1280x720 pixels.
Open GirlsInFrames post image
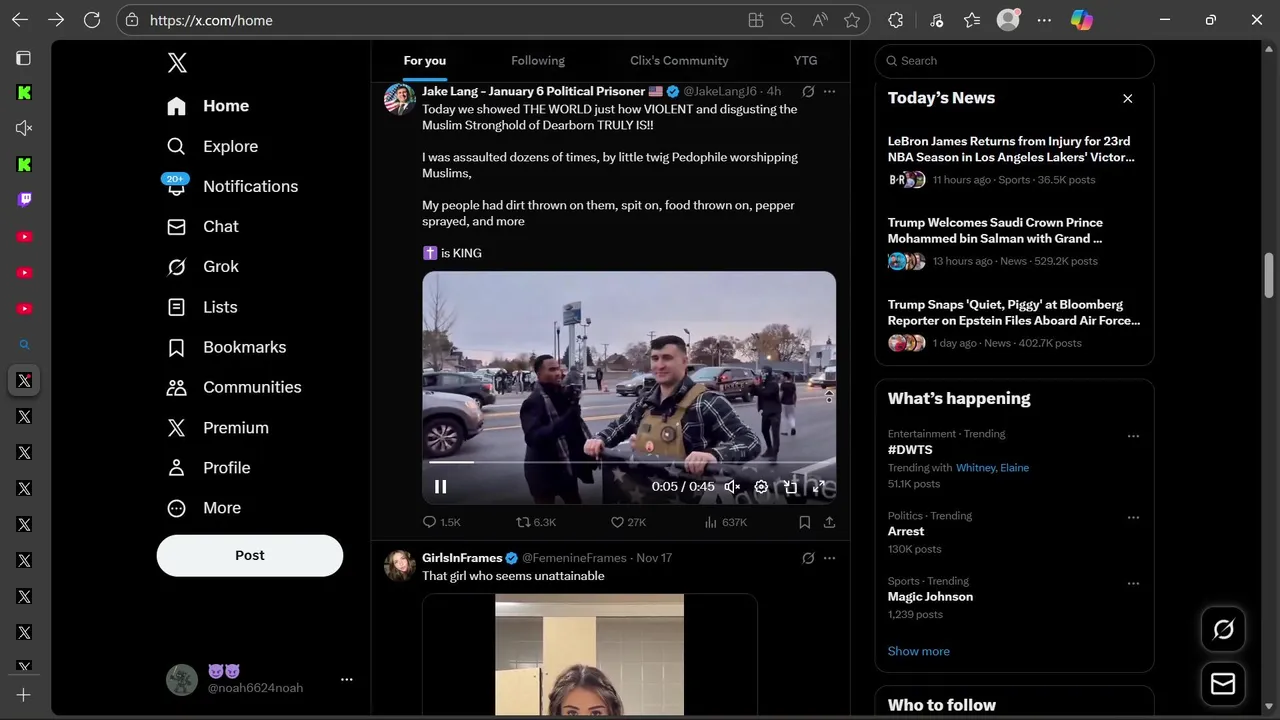tap(590, 655)
